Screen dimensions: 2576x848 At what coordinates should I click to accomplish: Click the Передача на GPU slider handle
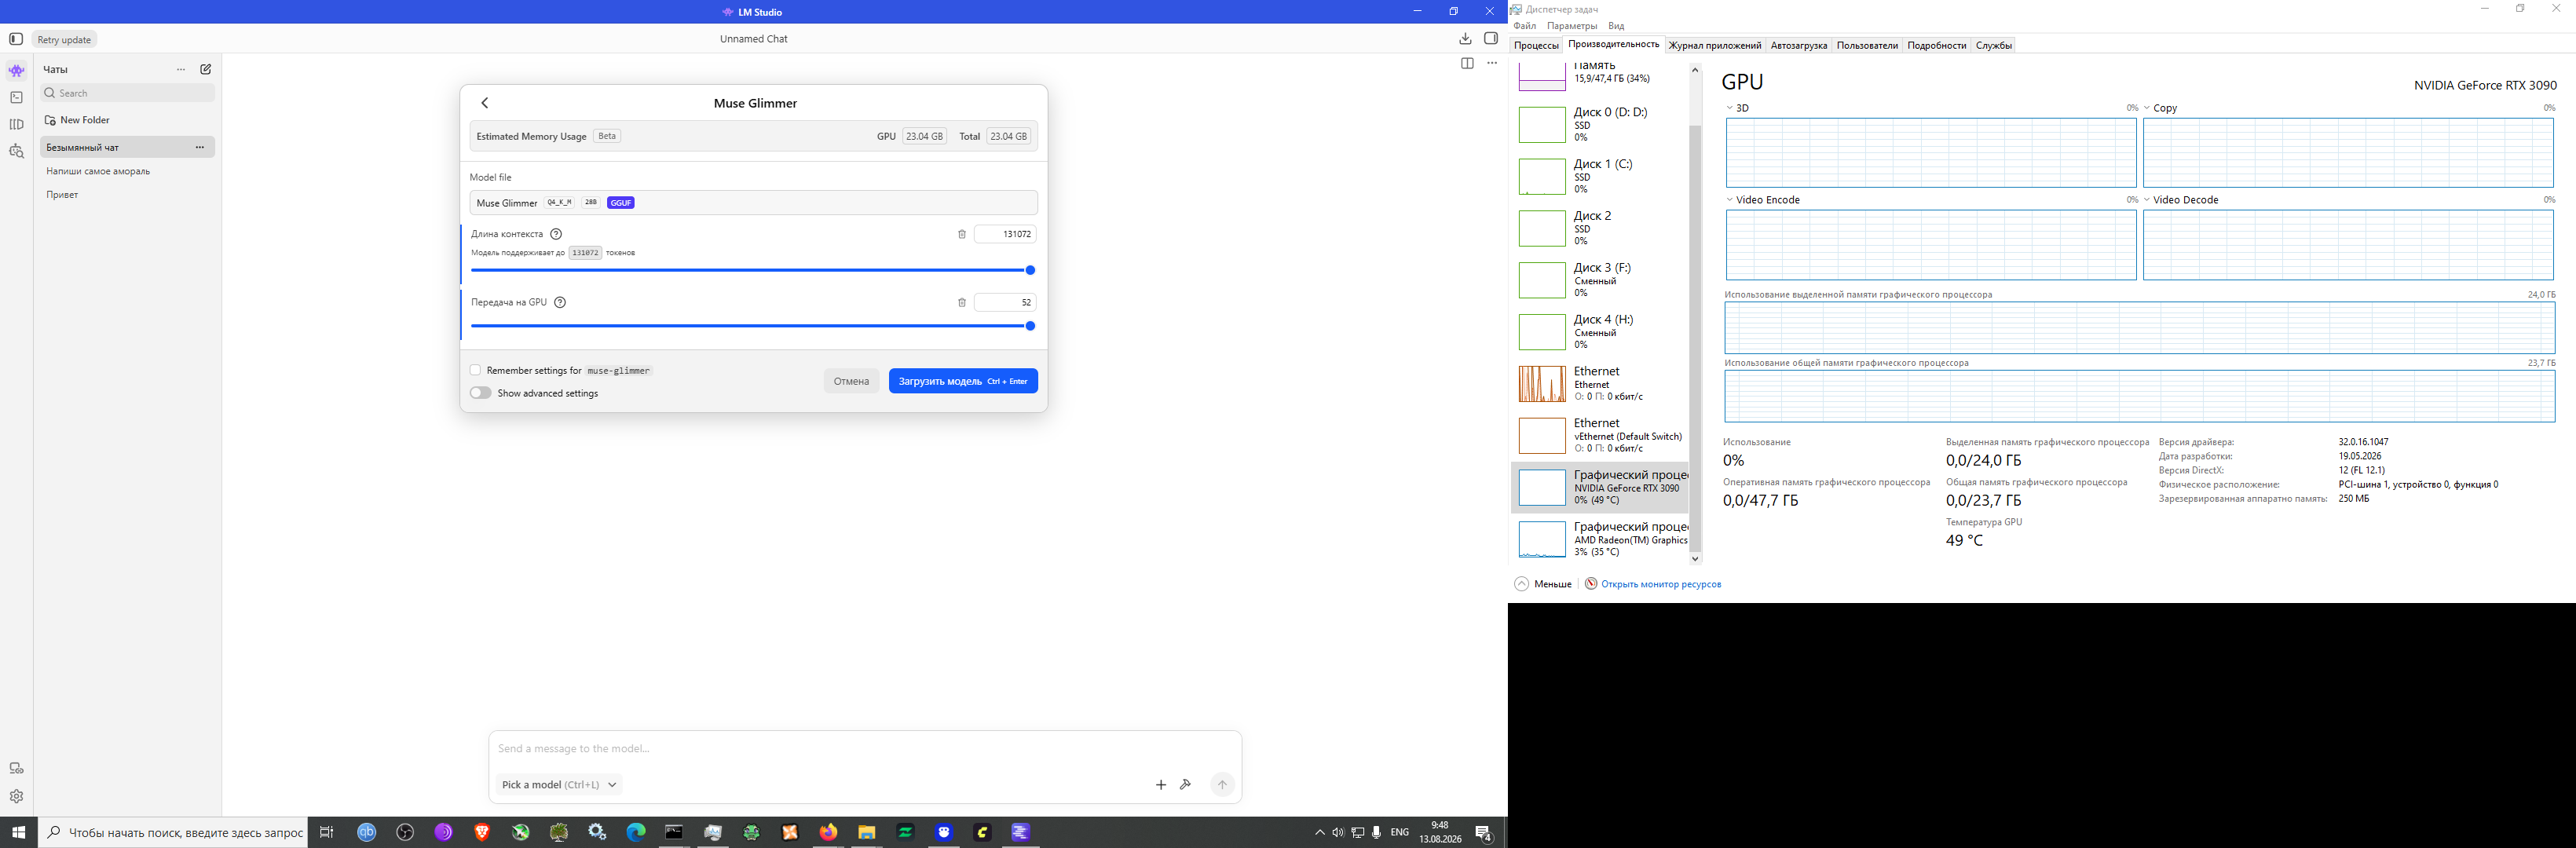pyautogui.click(x=1030, y=326)
